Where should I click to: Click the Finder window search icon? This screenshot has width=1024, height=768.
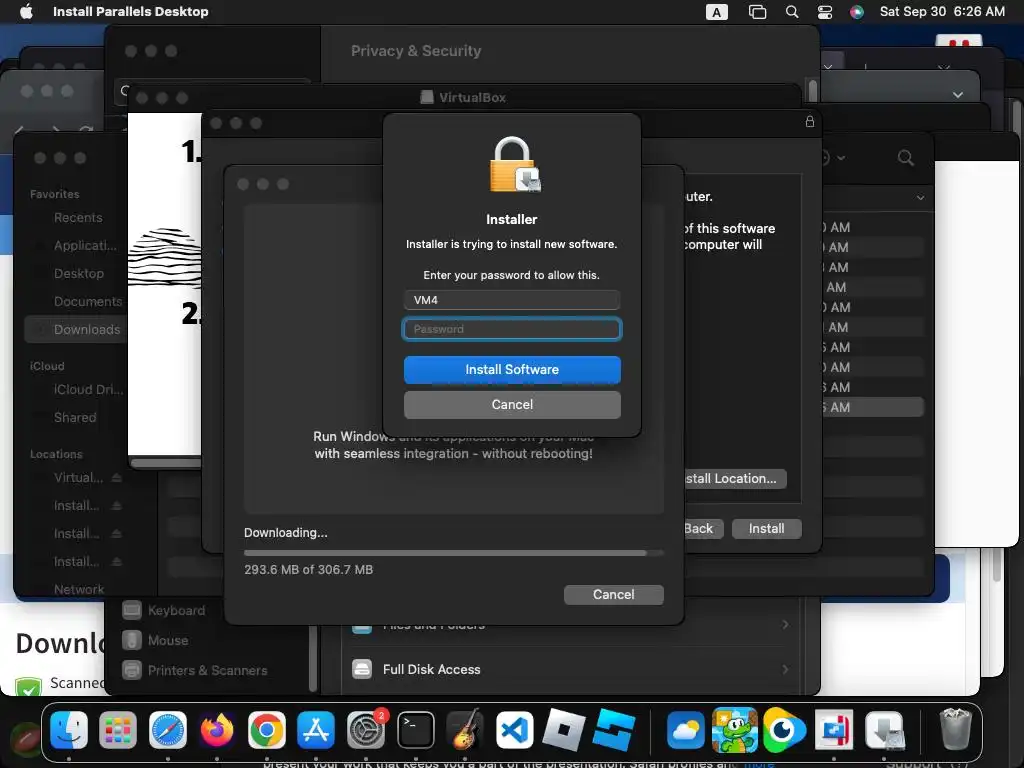point(906,157)
